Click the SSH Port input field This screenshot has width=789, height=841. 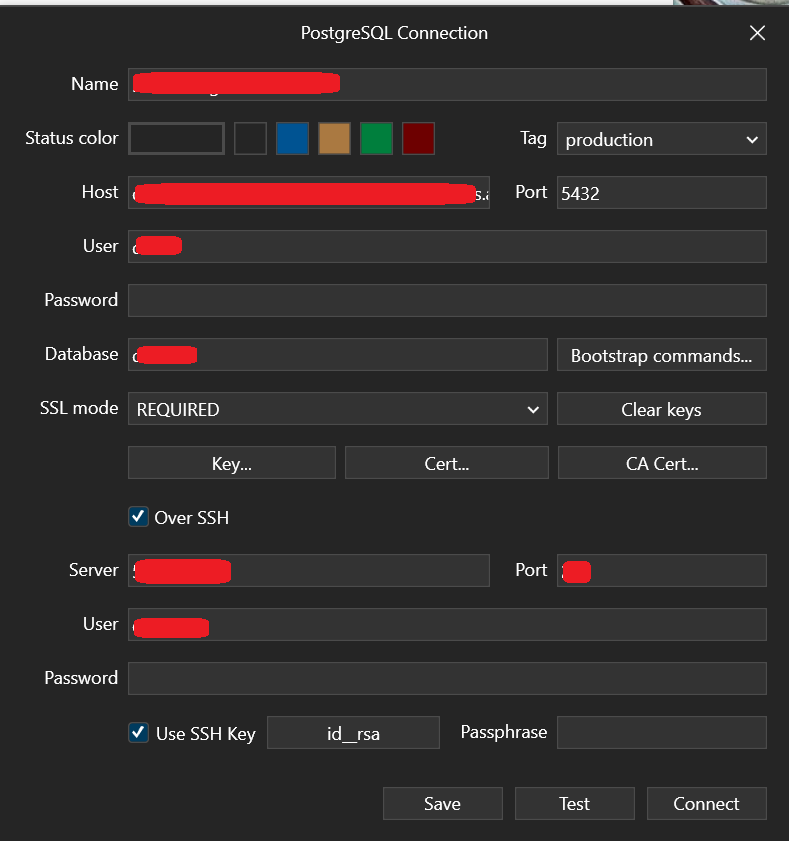tap(661, 570)
